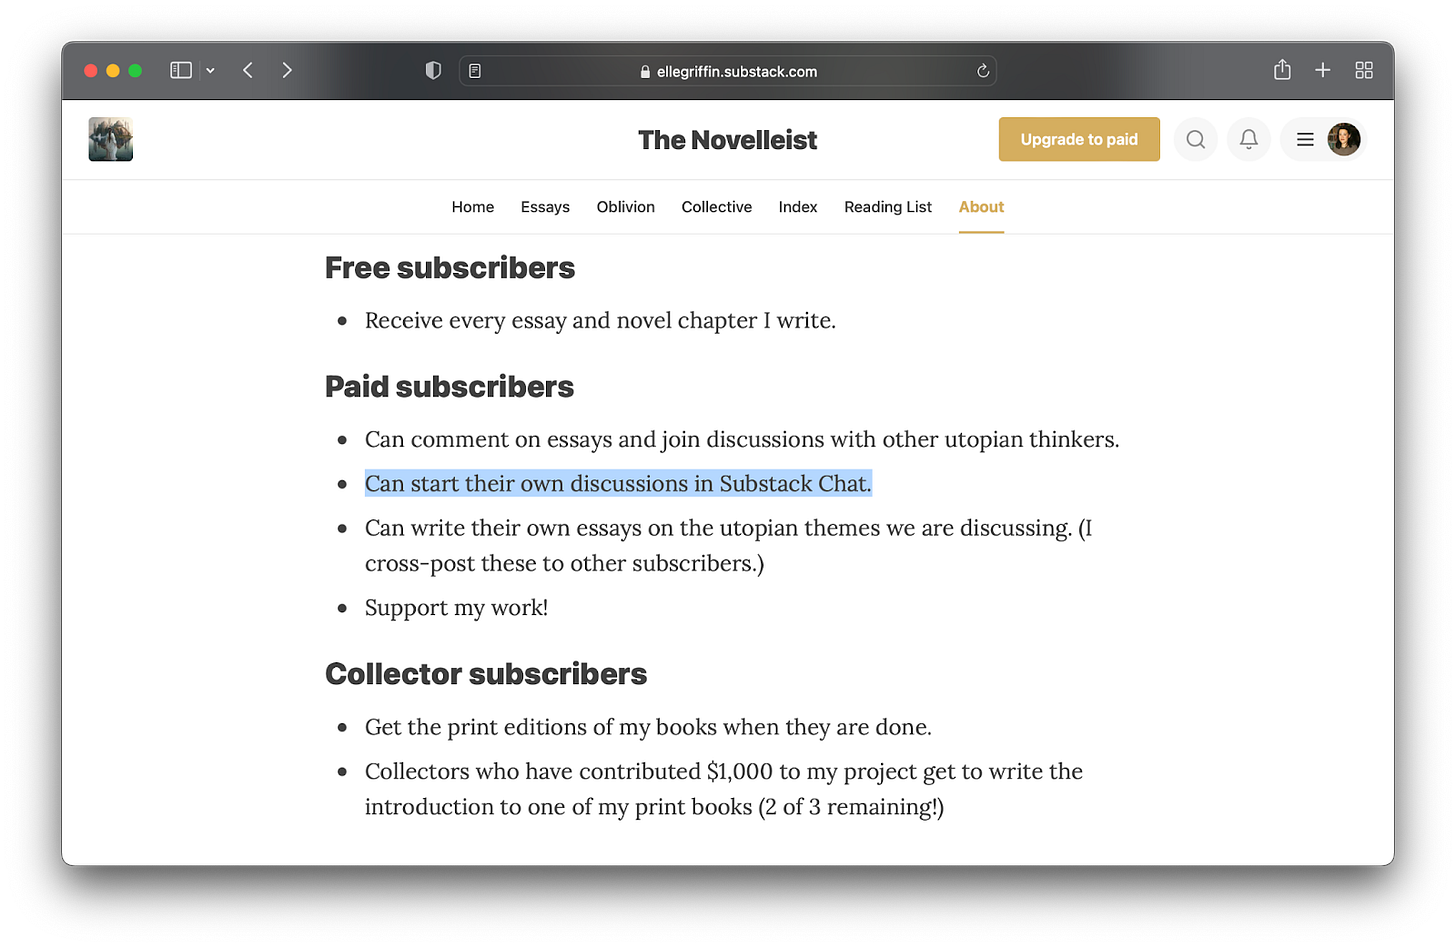Open the hamburger menu
The image size is (1456, 947).
[1304, 139]
